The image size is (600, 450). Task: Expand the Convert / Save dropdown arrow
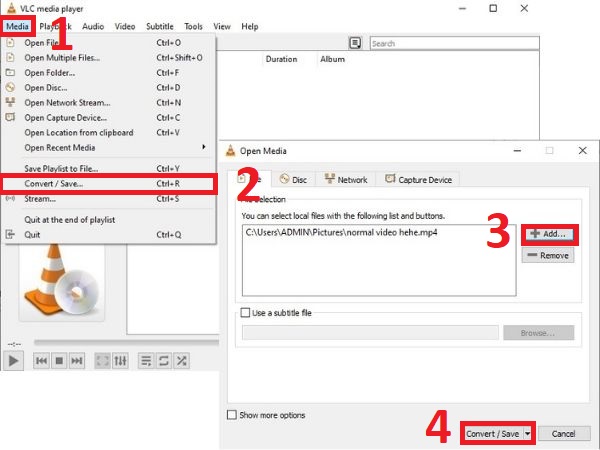pyautogui.click(x=528, y=434)
